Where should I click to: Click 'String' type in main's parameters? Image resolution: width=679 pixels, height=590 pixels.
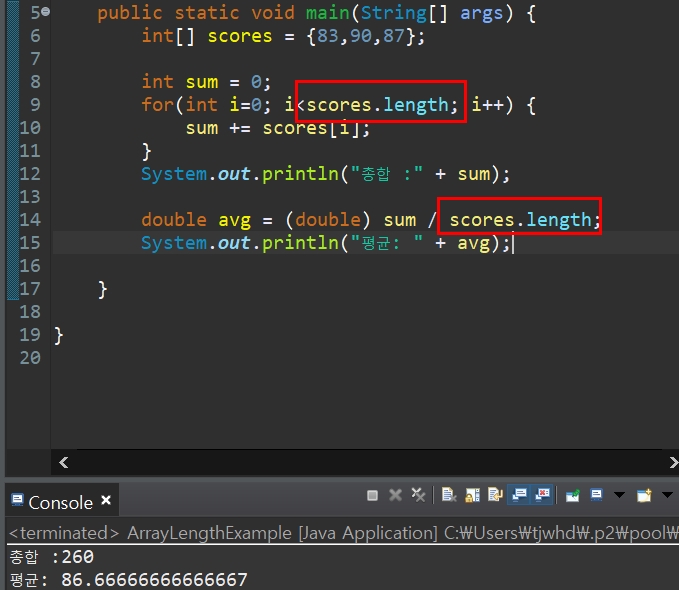point(394,13)
